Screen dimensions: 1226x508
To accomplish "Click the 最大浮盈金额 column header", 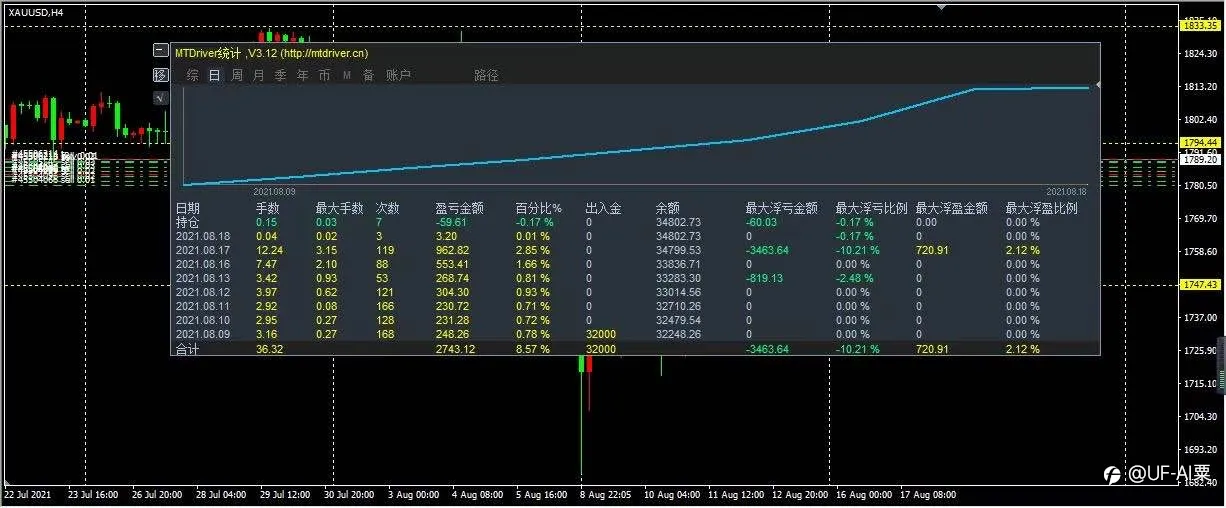I will (x=952, y=208).
